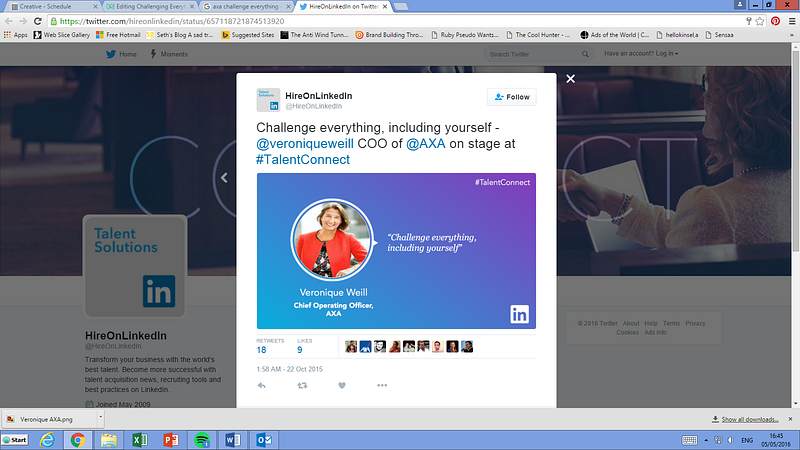Open the on-screen keyboard tray icon
Screen dimensions: 800x450
[689, 440]
